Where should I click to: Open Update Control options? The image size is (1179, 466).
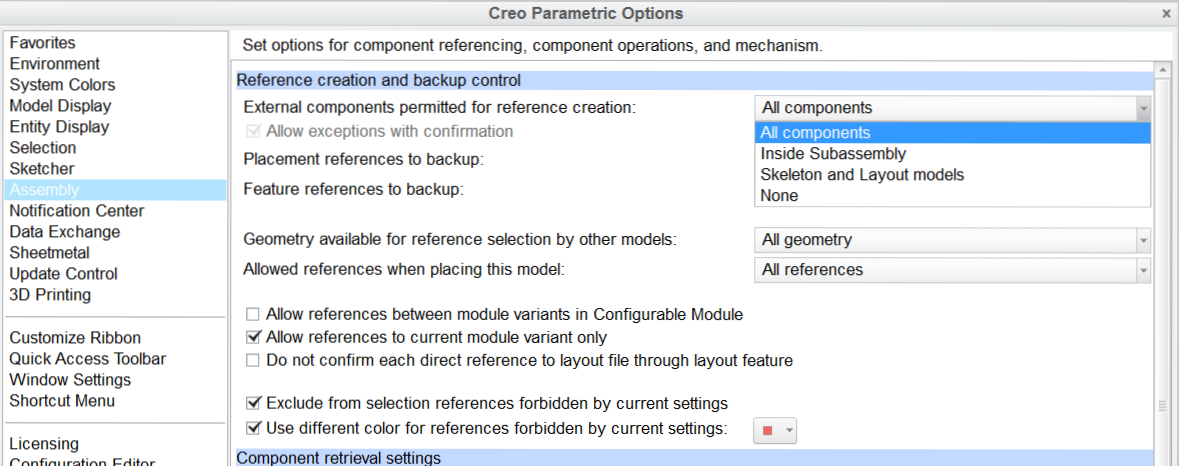point(64,274)
